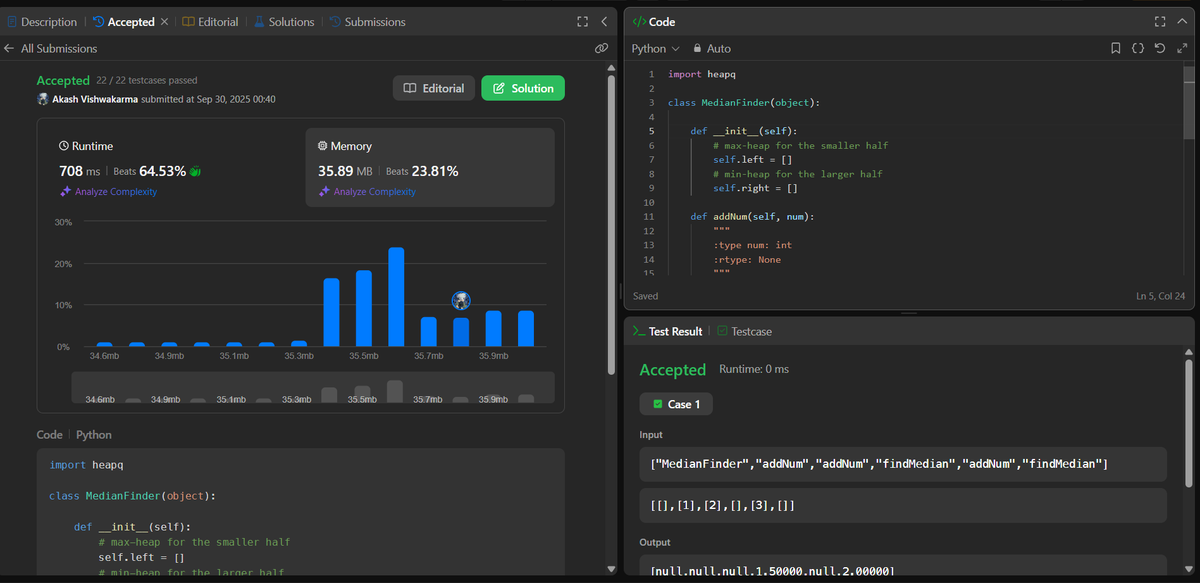The image size is (1200, 583).
Task: Copy submission link via chain icon
Action: click(601, 48)
